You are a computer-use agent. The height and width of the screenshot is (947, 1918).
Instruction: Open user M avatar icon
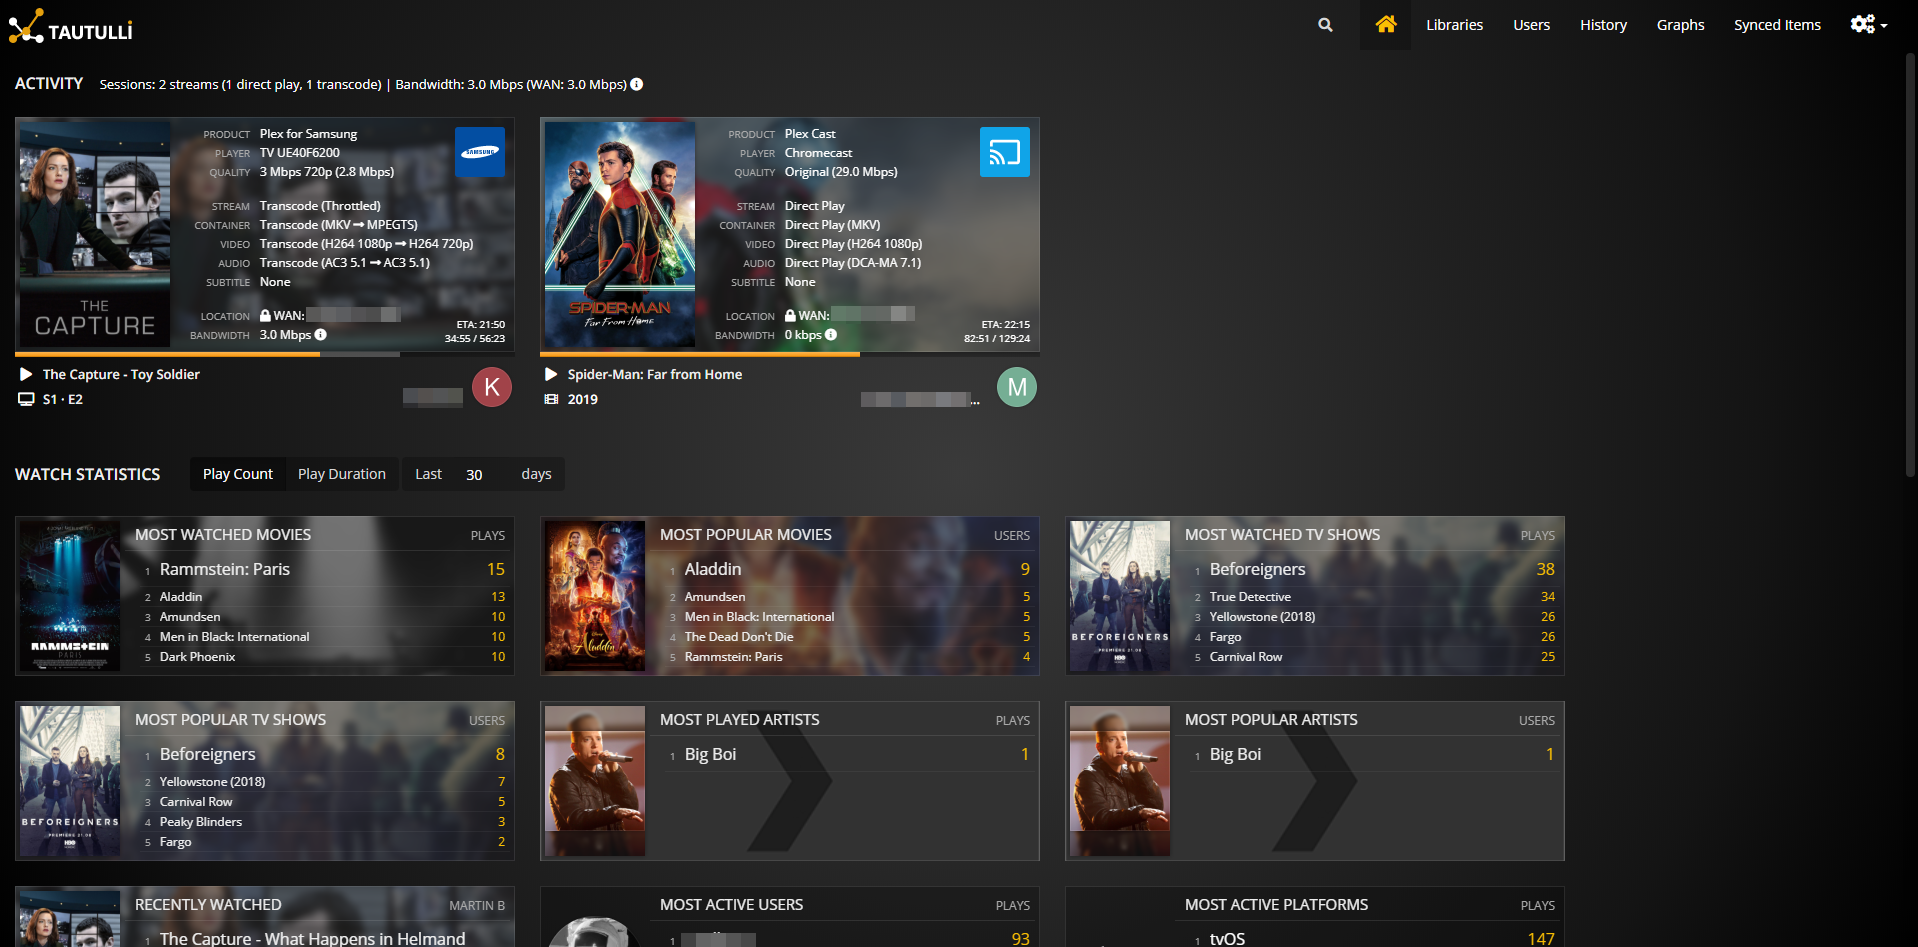tap(1016, 387)
